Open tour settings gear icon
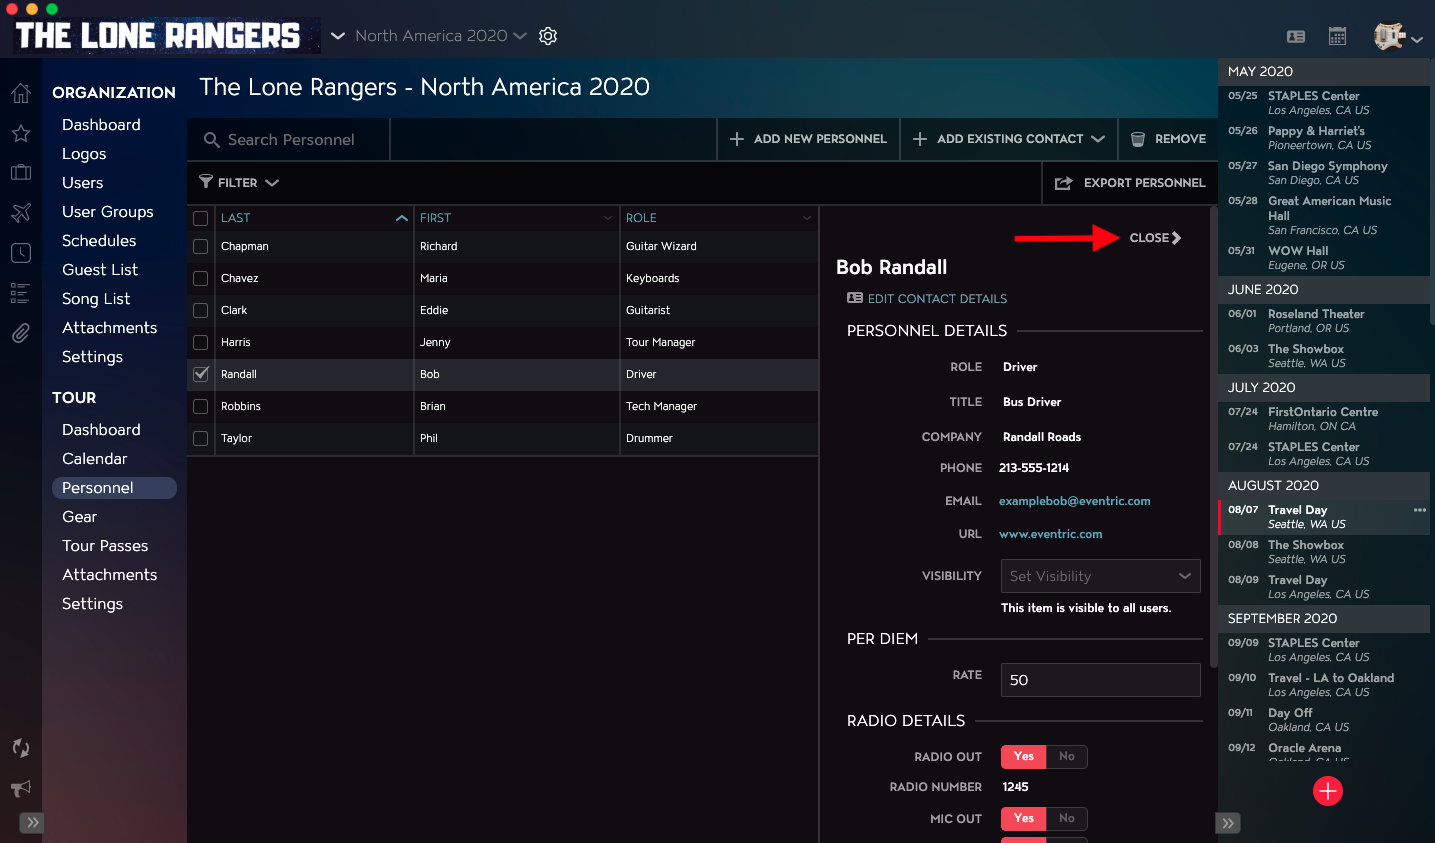 click(548, 36)
